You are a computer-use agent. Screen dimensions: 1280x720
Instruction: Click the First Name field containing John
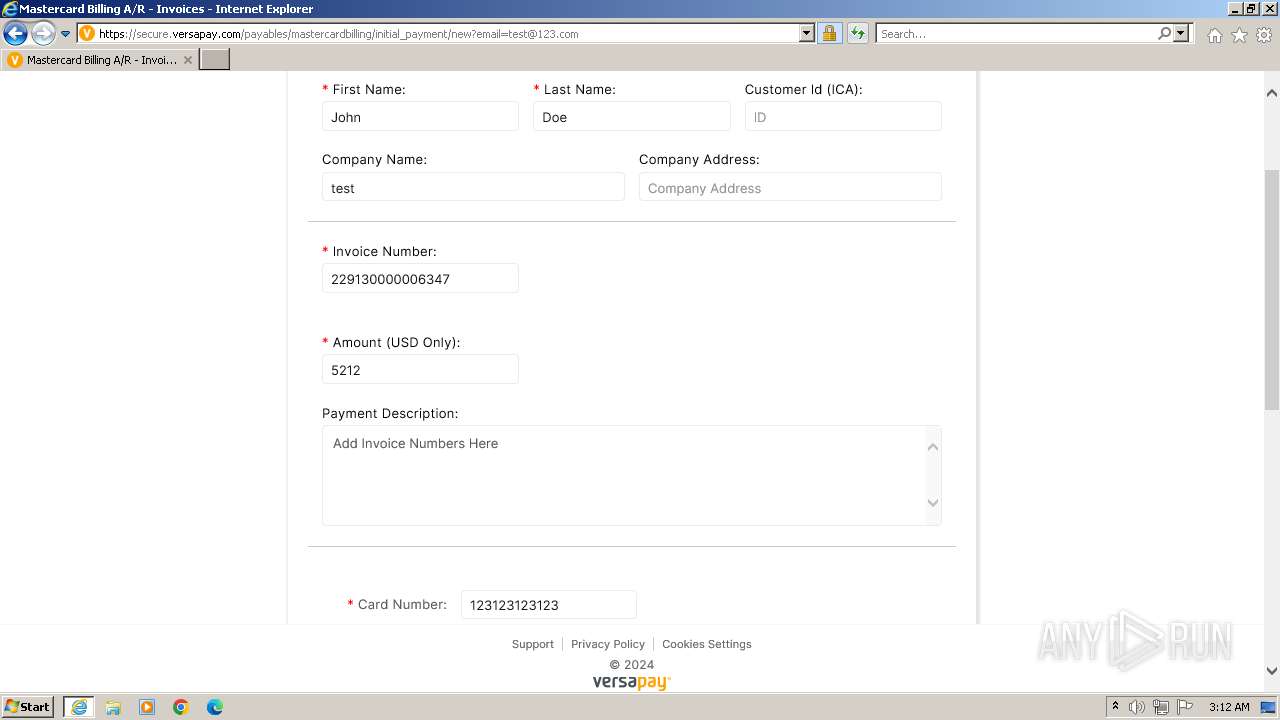420,117
